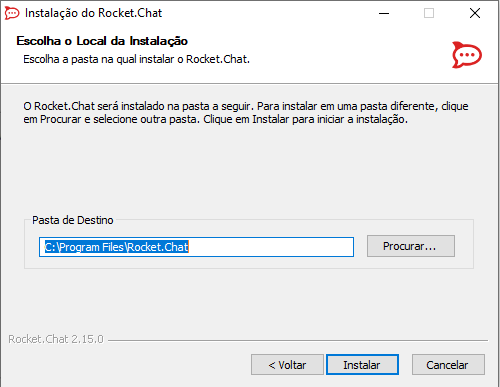
Task: Click the 'Escolha o Local da Instalação' heading
Action: 102,41
